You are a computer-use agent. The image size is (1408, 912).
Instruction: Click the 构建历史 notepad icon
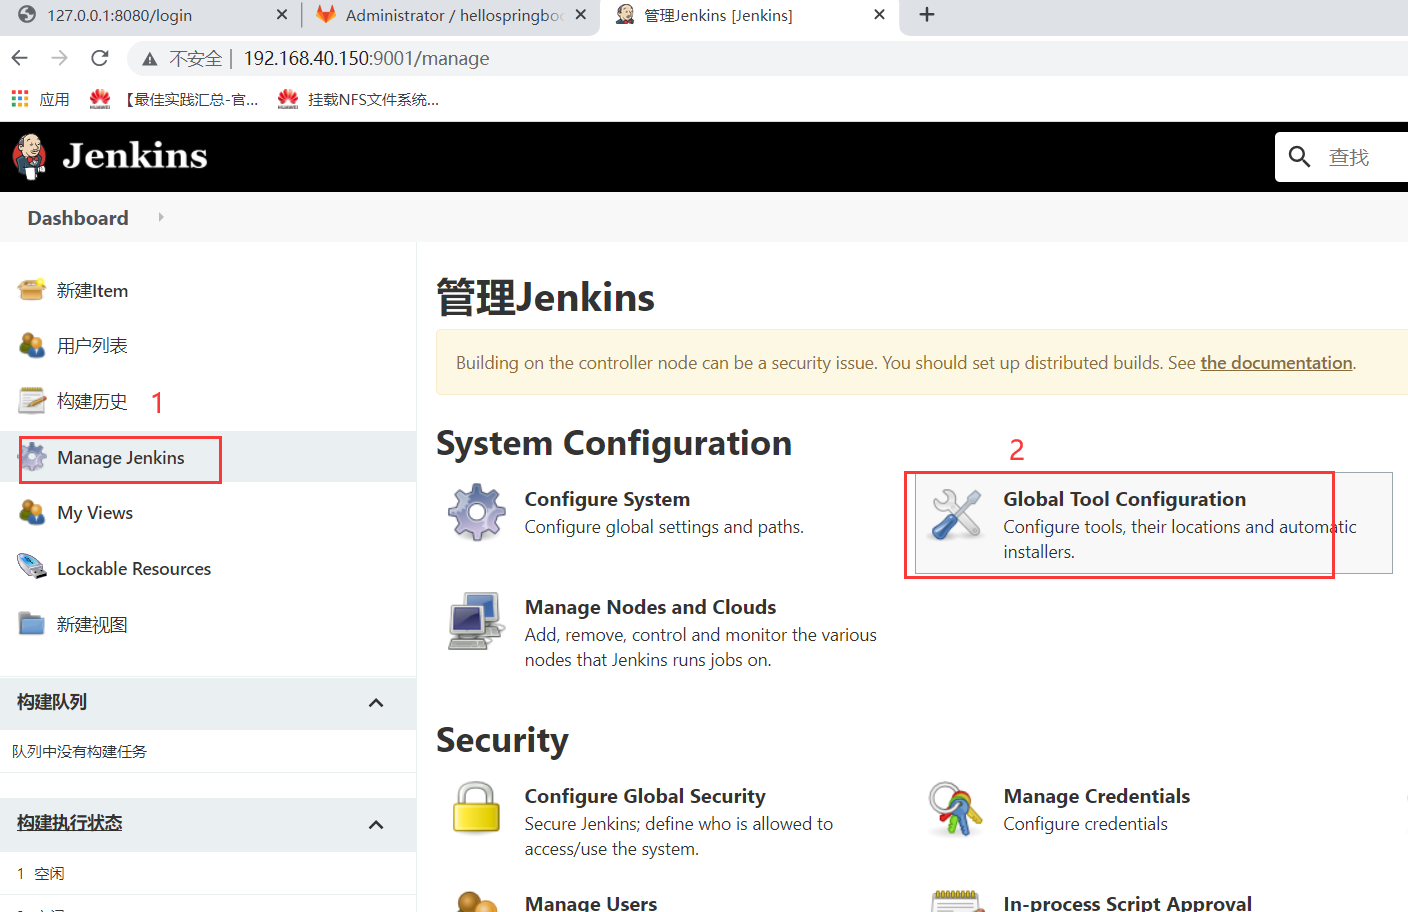pos(32,401)
